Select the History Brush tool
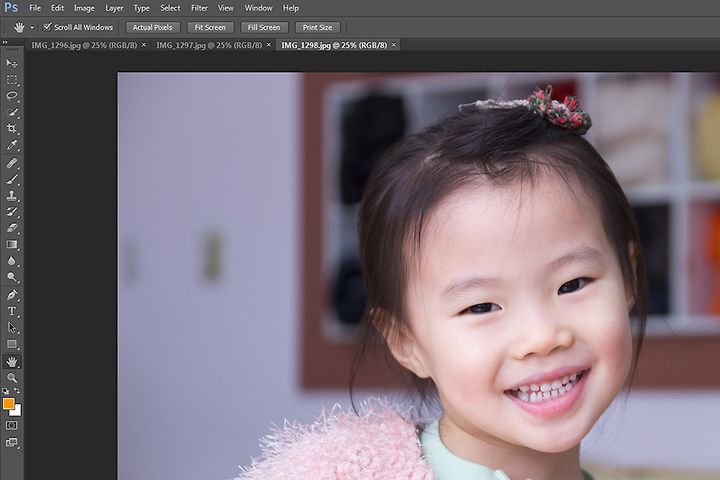This screenshot has height=480, width=720. (x=12, y=212)
